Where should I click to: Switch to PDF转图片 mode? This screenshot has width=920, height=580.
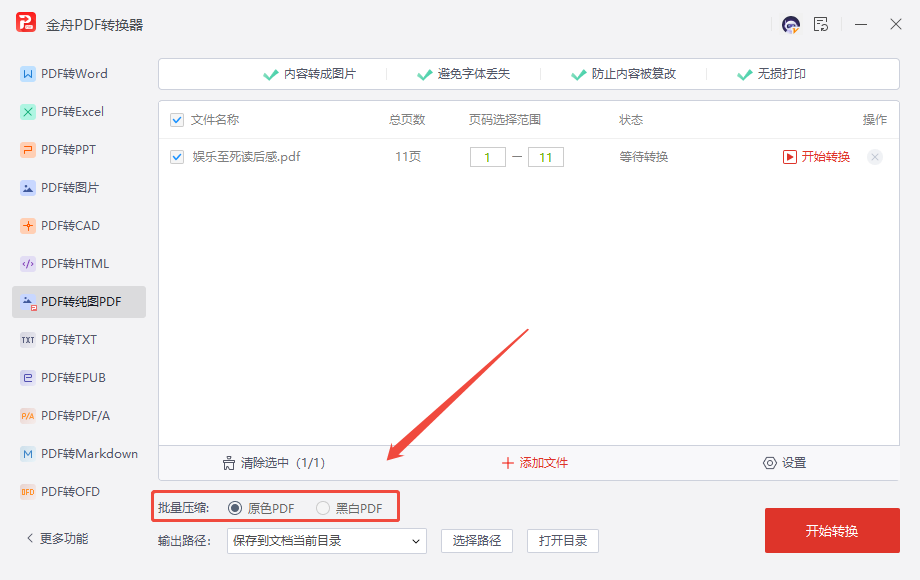79,188
